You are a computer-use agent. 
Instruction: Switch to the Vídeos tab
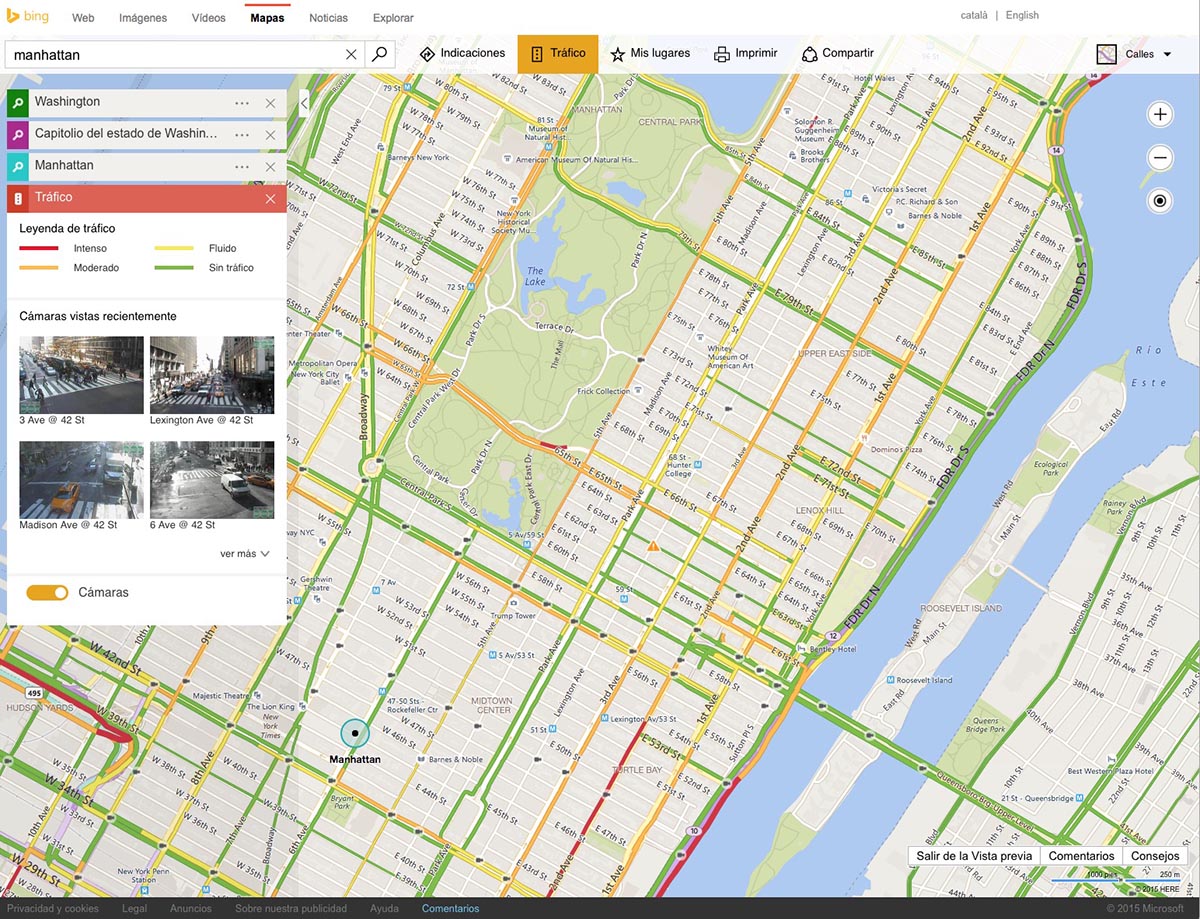[x=208, y=18]
